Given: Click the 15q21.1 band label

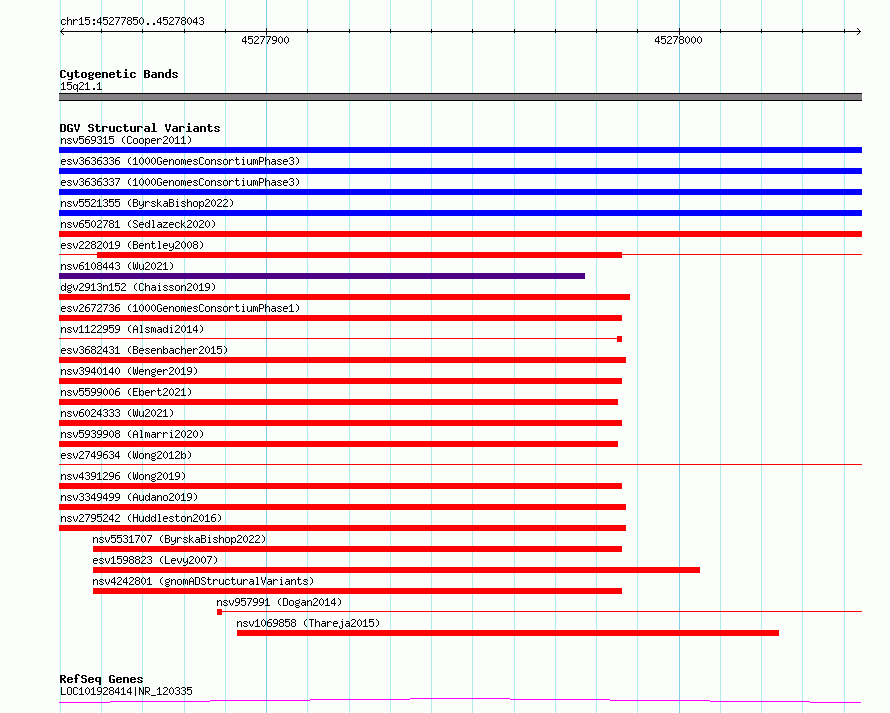Looking at the screenshot, I should pos(81,86).
